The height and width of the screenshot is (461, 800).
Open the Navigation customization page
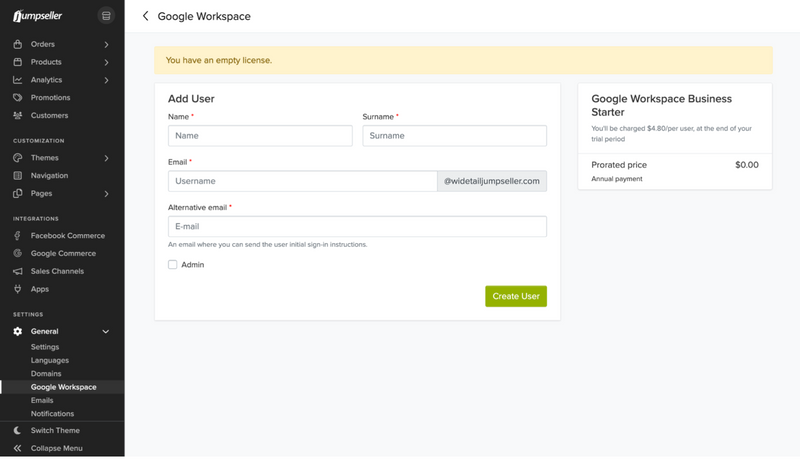(x=49, y=176)
